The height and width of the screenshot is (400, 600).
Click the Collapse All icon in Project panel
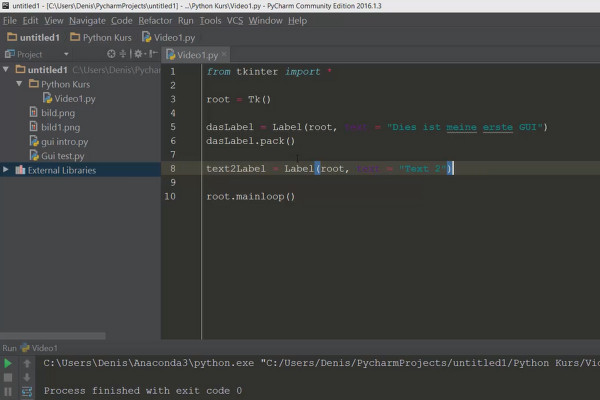click(x=123, y=54)
